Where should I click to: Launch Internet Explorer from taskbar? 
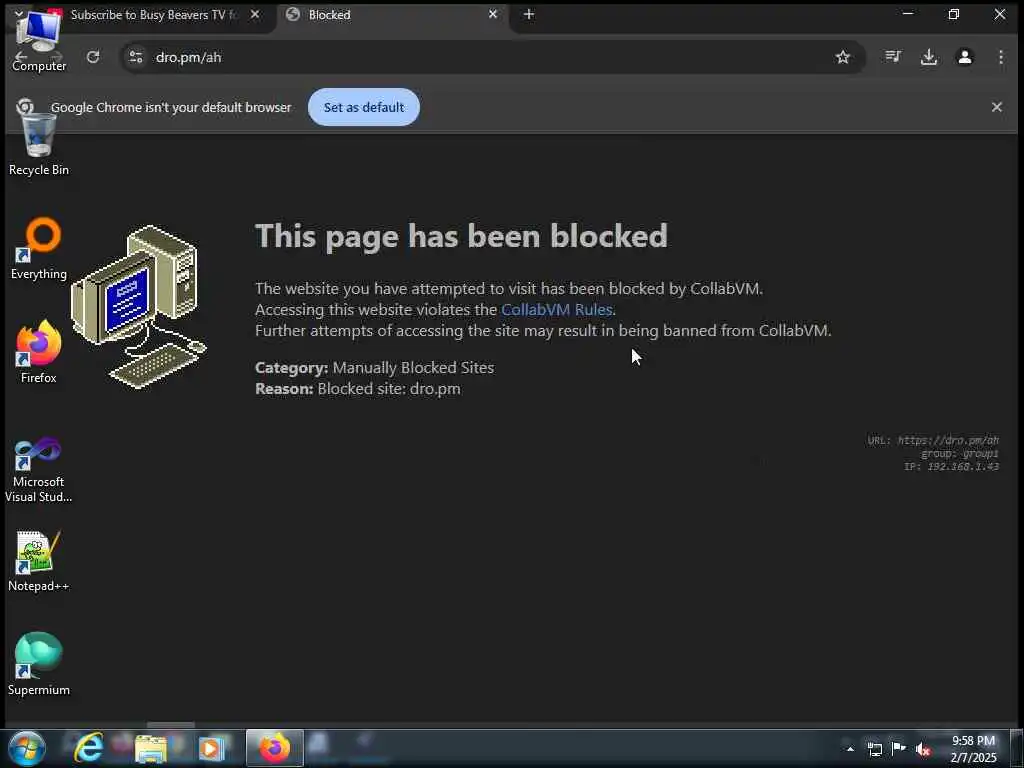pos(88,748)
